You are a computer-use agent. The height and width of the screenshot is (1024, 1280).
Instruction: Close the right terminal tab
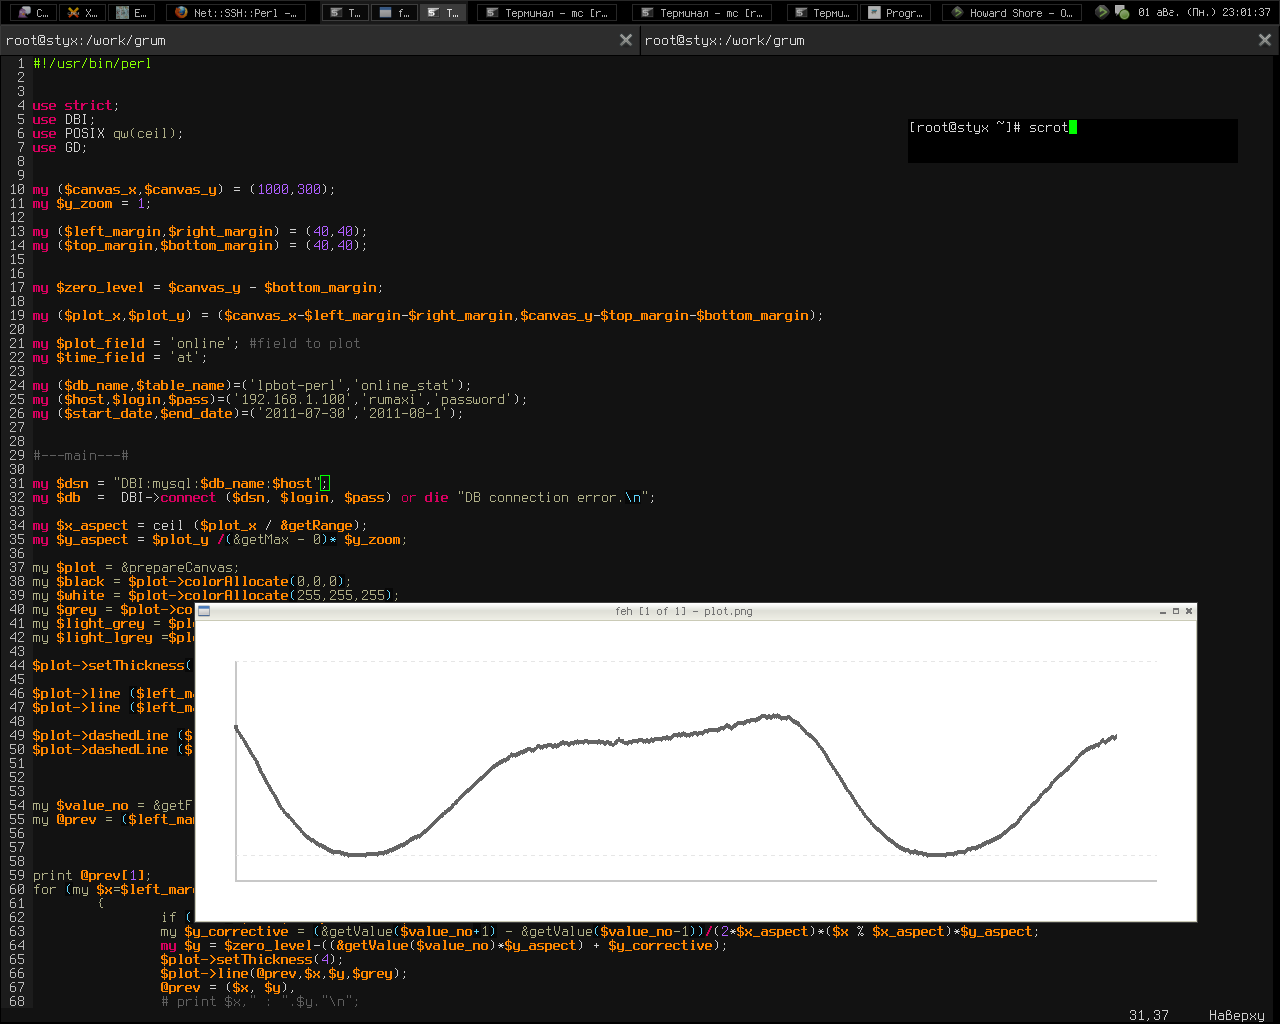click(1264, 40)
